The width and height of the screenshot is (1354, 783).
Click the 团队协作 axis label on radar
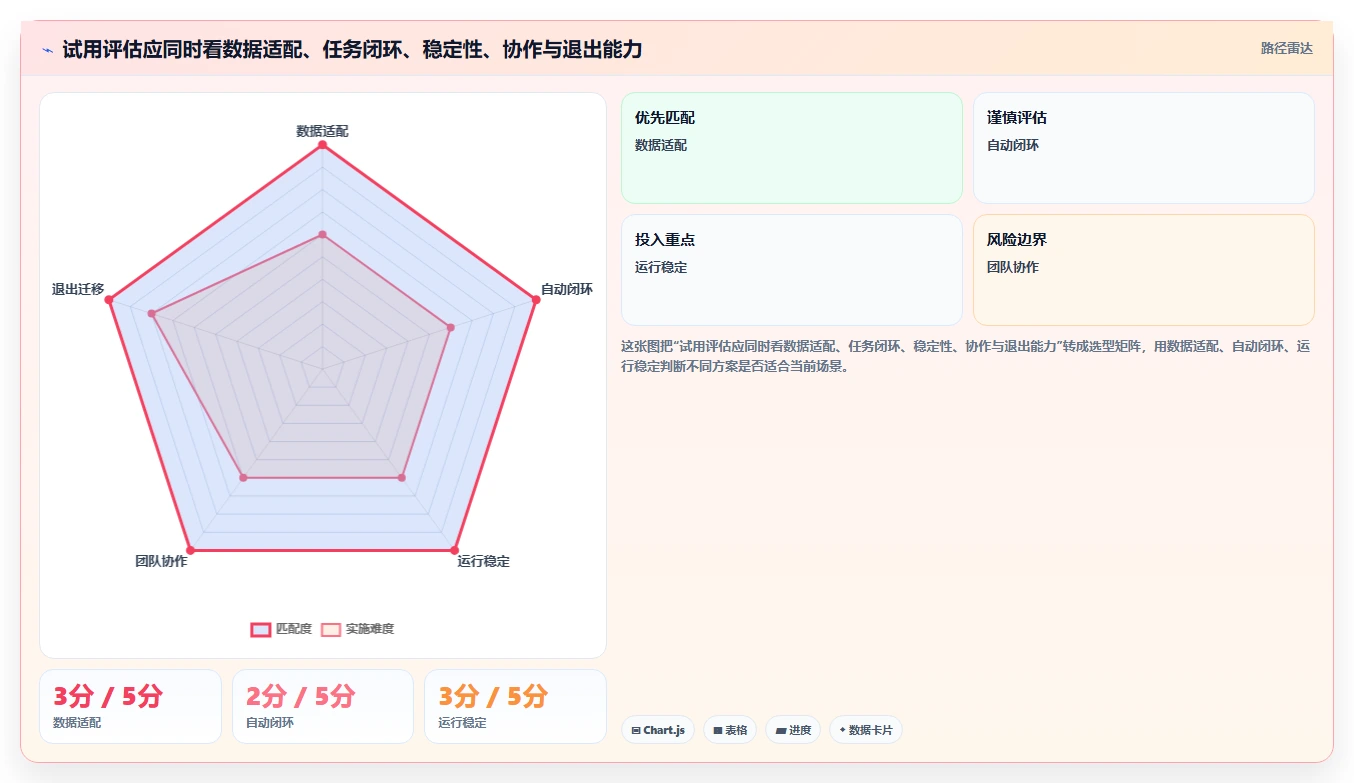[x=161, y=561]
